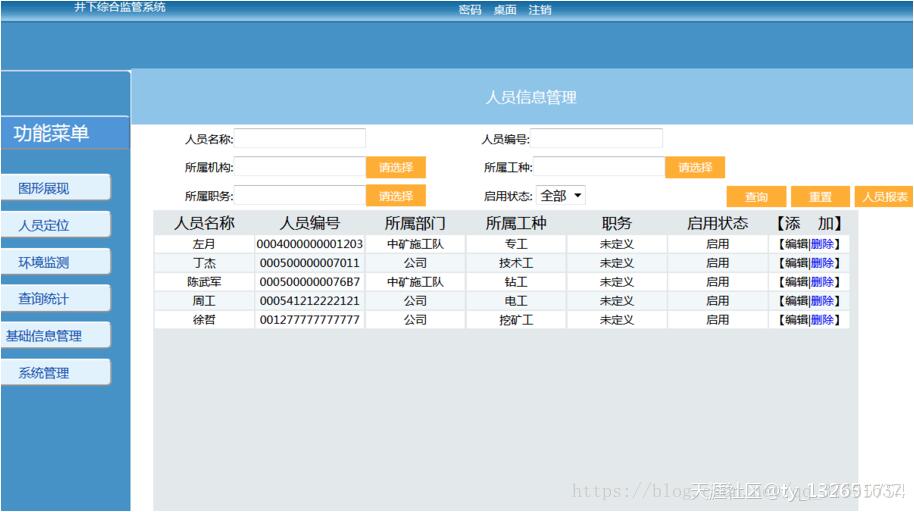914x512 pixels.
Task: Click the 人员信息管理 page title
Action: pyautogui.click(x=531, y=97)
